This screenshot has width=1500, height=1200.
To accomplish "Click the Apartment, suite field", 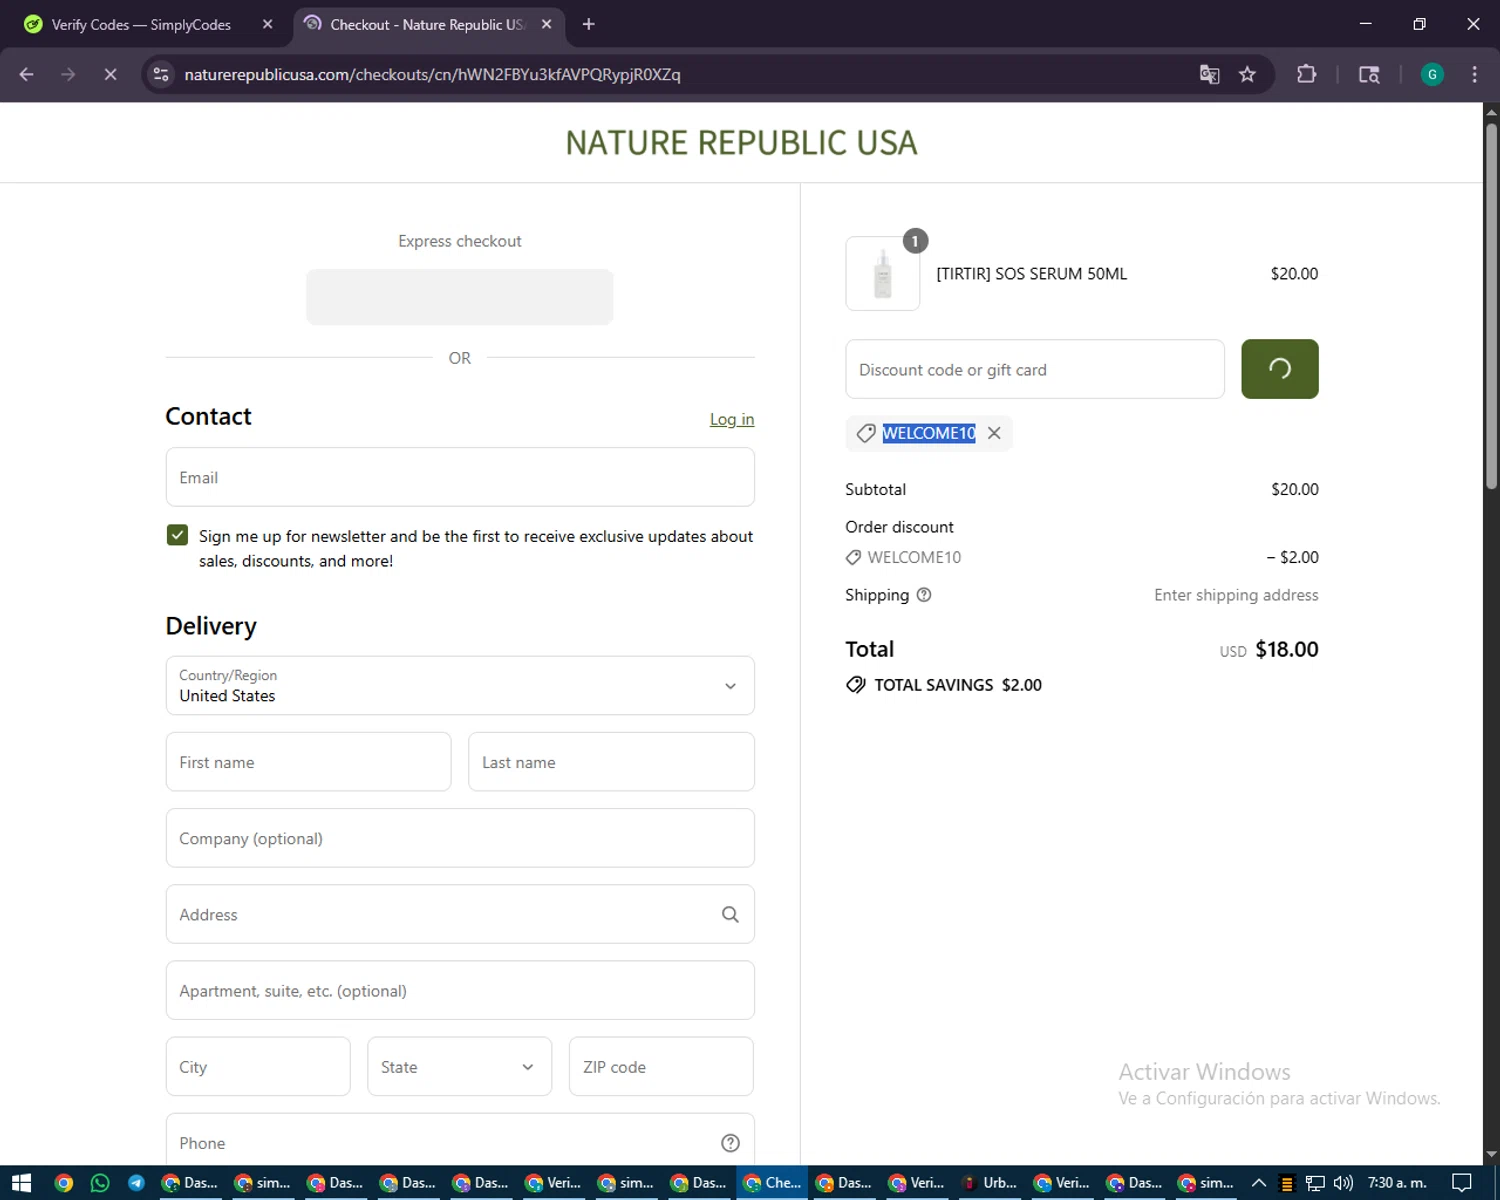I will 460,990.
